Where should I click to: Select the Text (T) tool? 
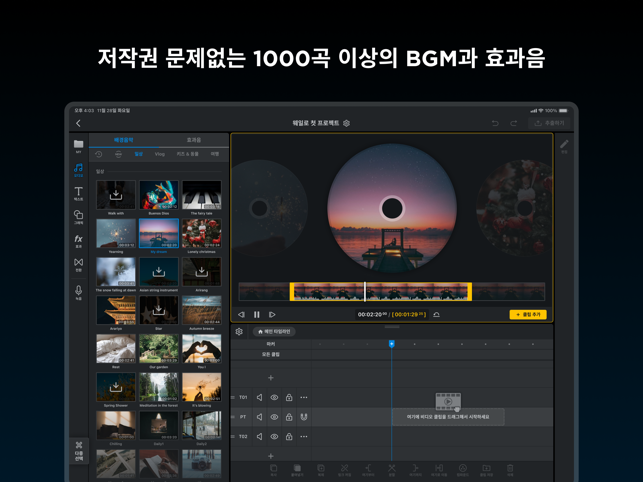coord(78,193)
